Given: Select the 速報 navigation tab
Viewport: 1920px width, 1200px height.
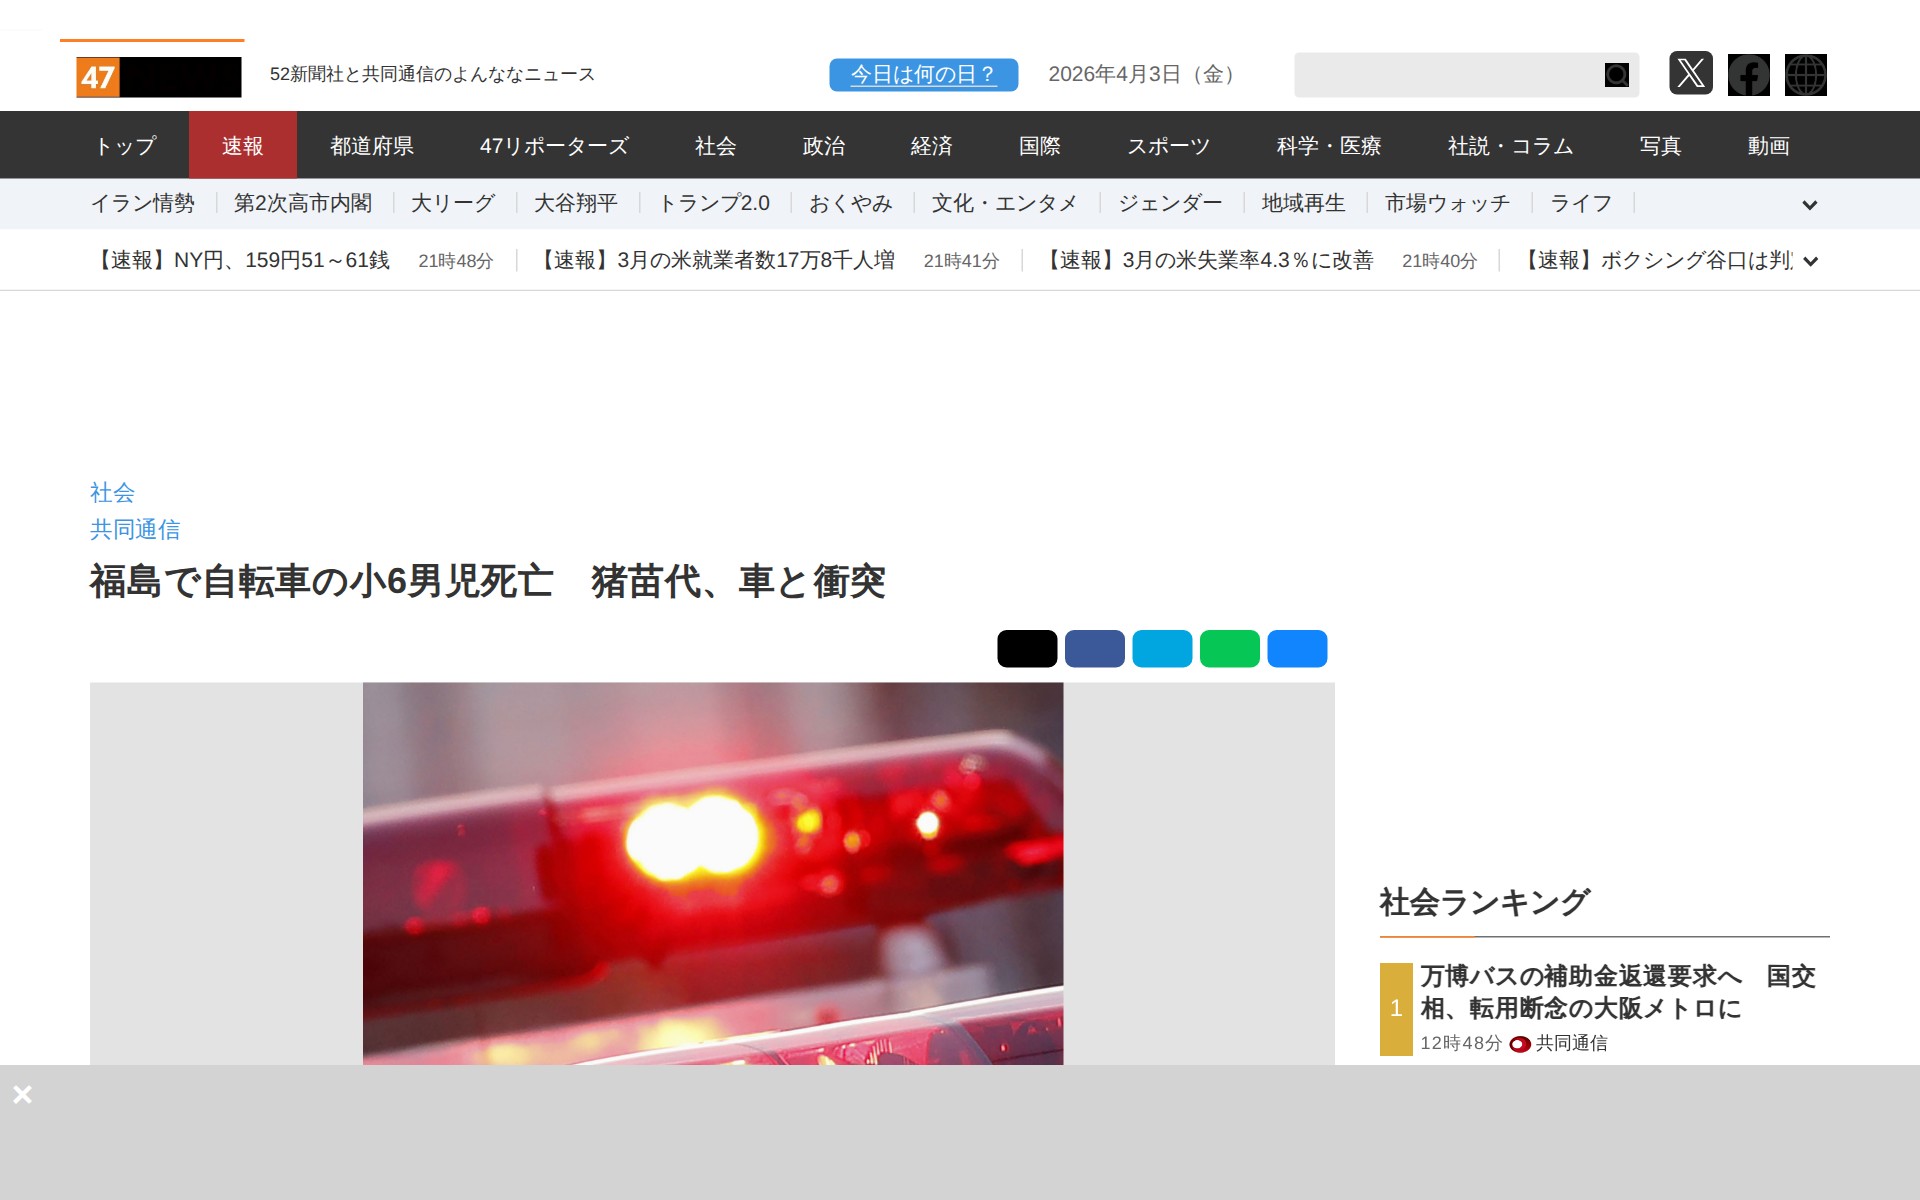Looking at the screenshot, I should coord(242,146).
